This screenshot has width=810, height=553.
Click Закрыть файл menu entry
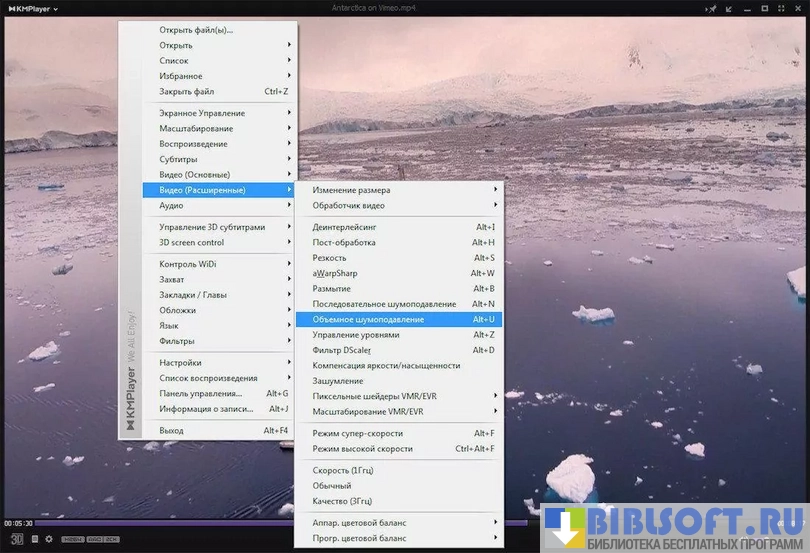click(x=186, y=92)
